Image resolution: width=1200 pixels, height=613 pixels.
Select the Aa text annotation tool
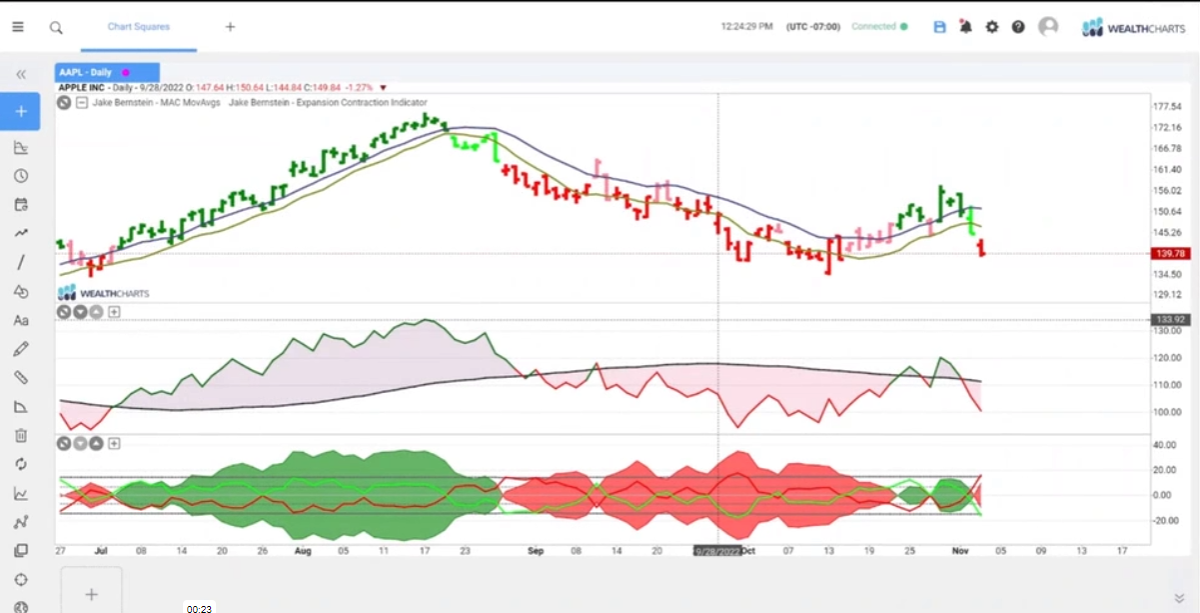point(20,320)
